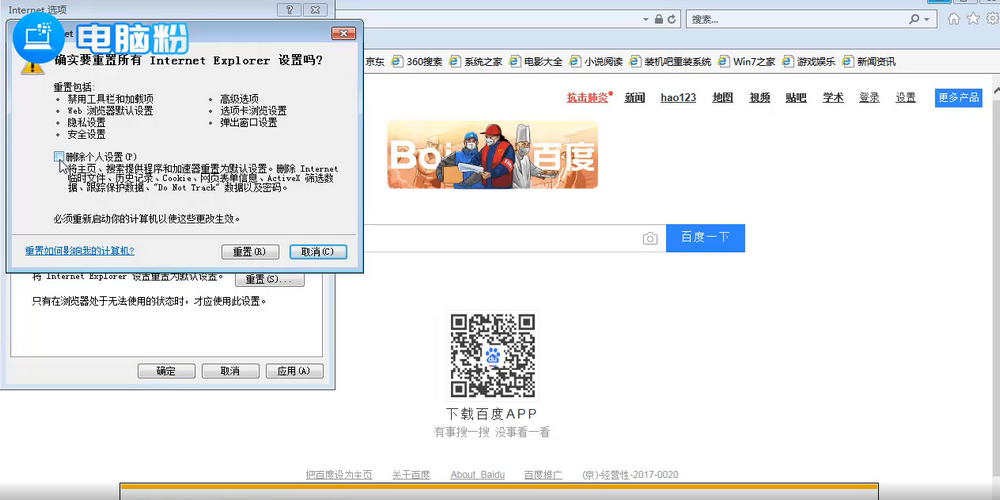Click the 把百度设为主页 footer link
The image size is (1000, 500).
point(339,474)
